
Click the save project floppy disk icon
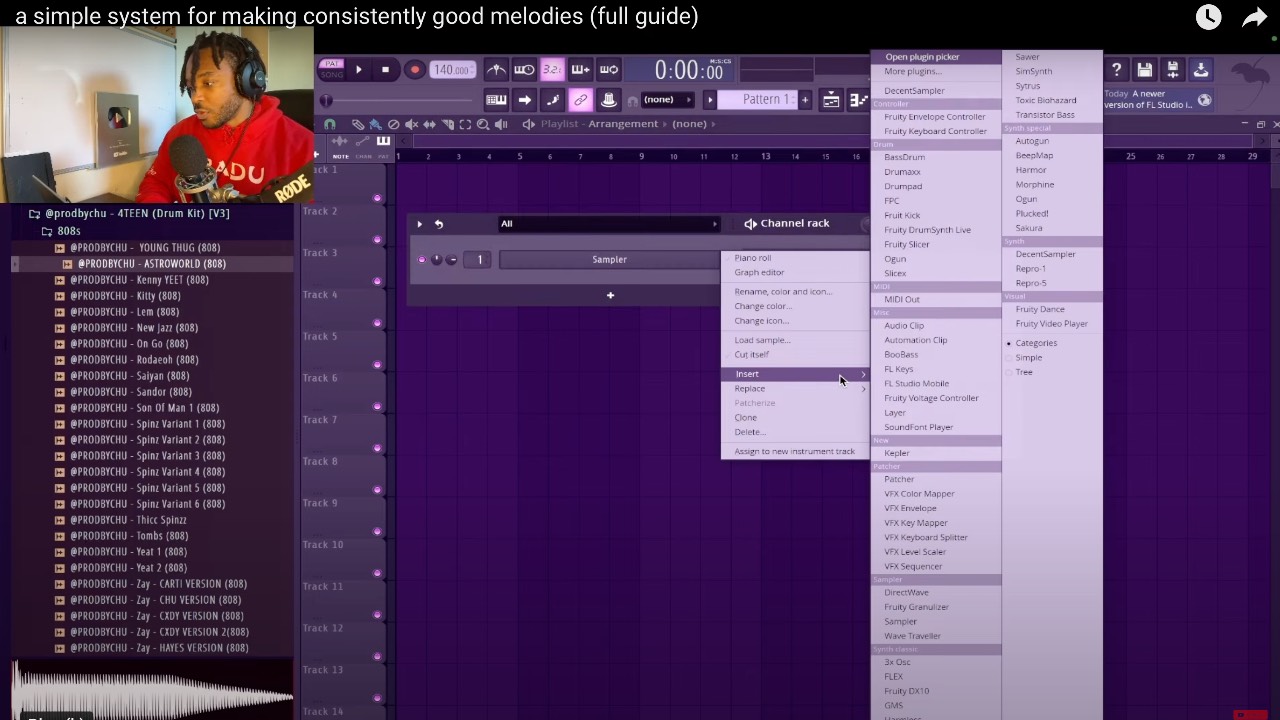click(x=1145, y=69)
